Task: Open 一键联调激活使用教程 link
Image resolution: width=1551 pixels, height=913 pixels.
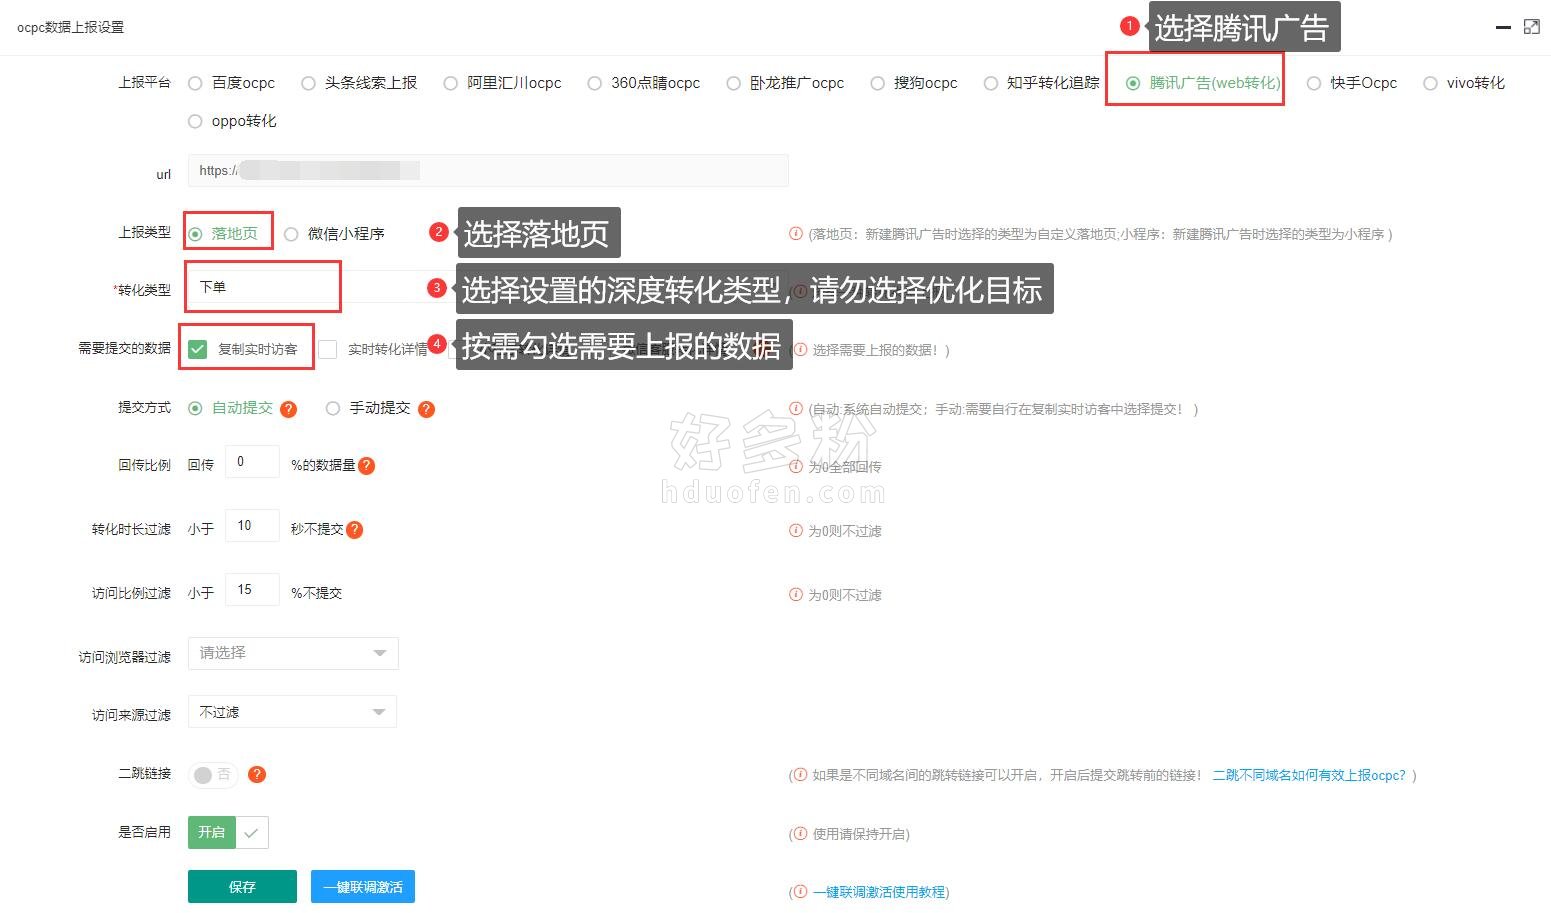Action: 880,892
